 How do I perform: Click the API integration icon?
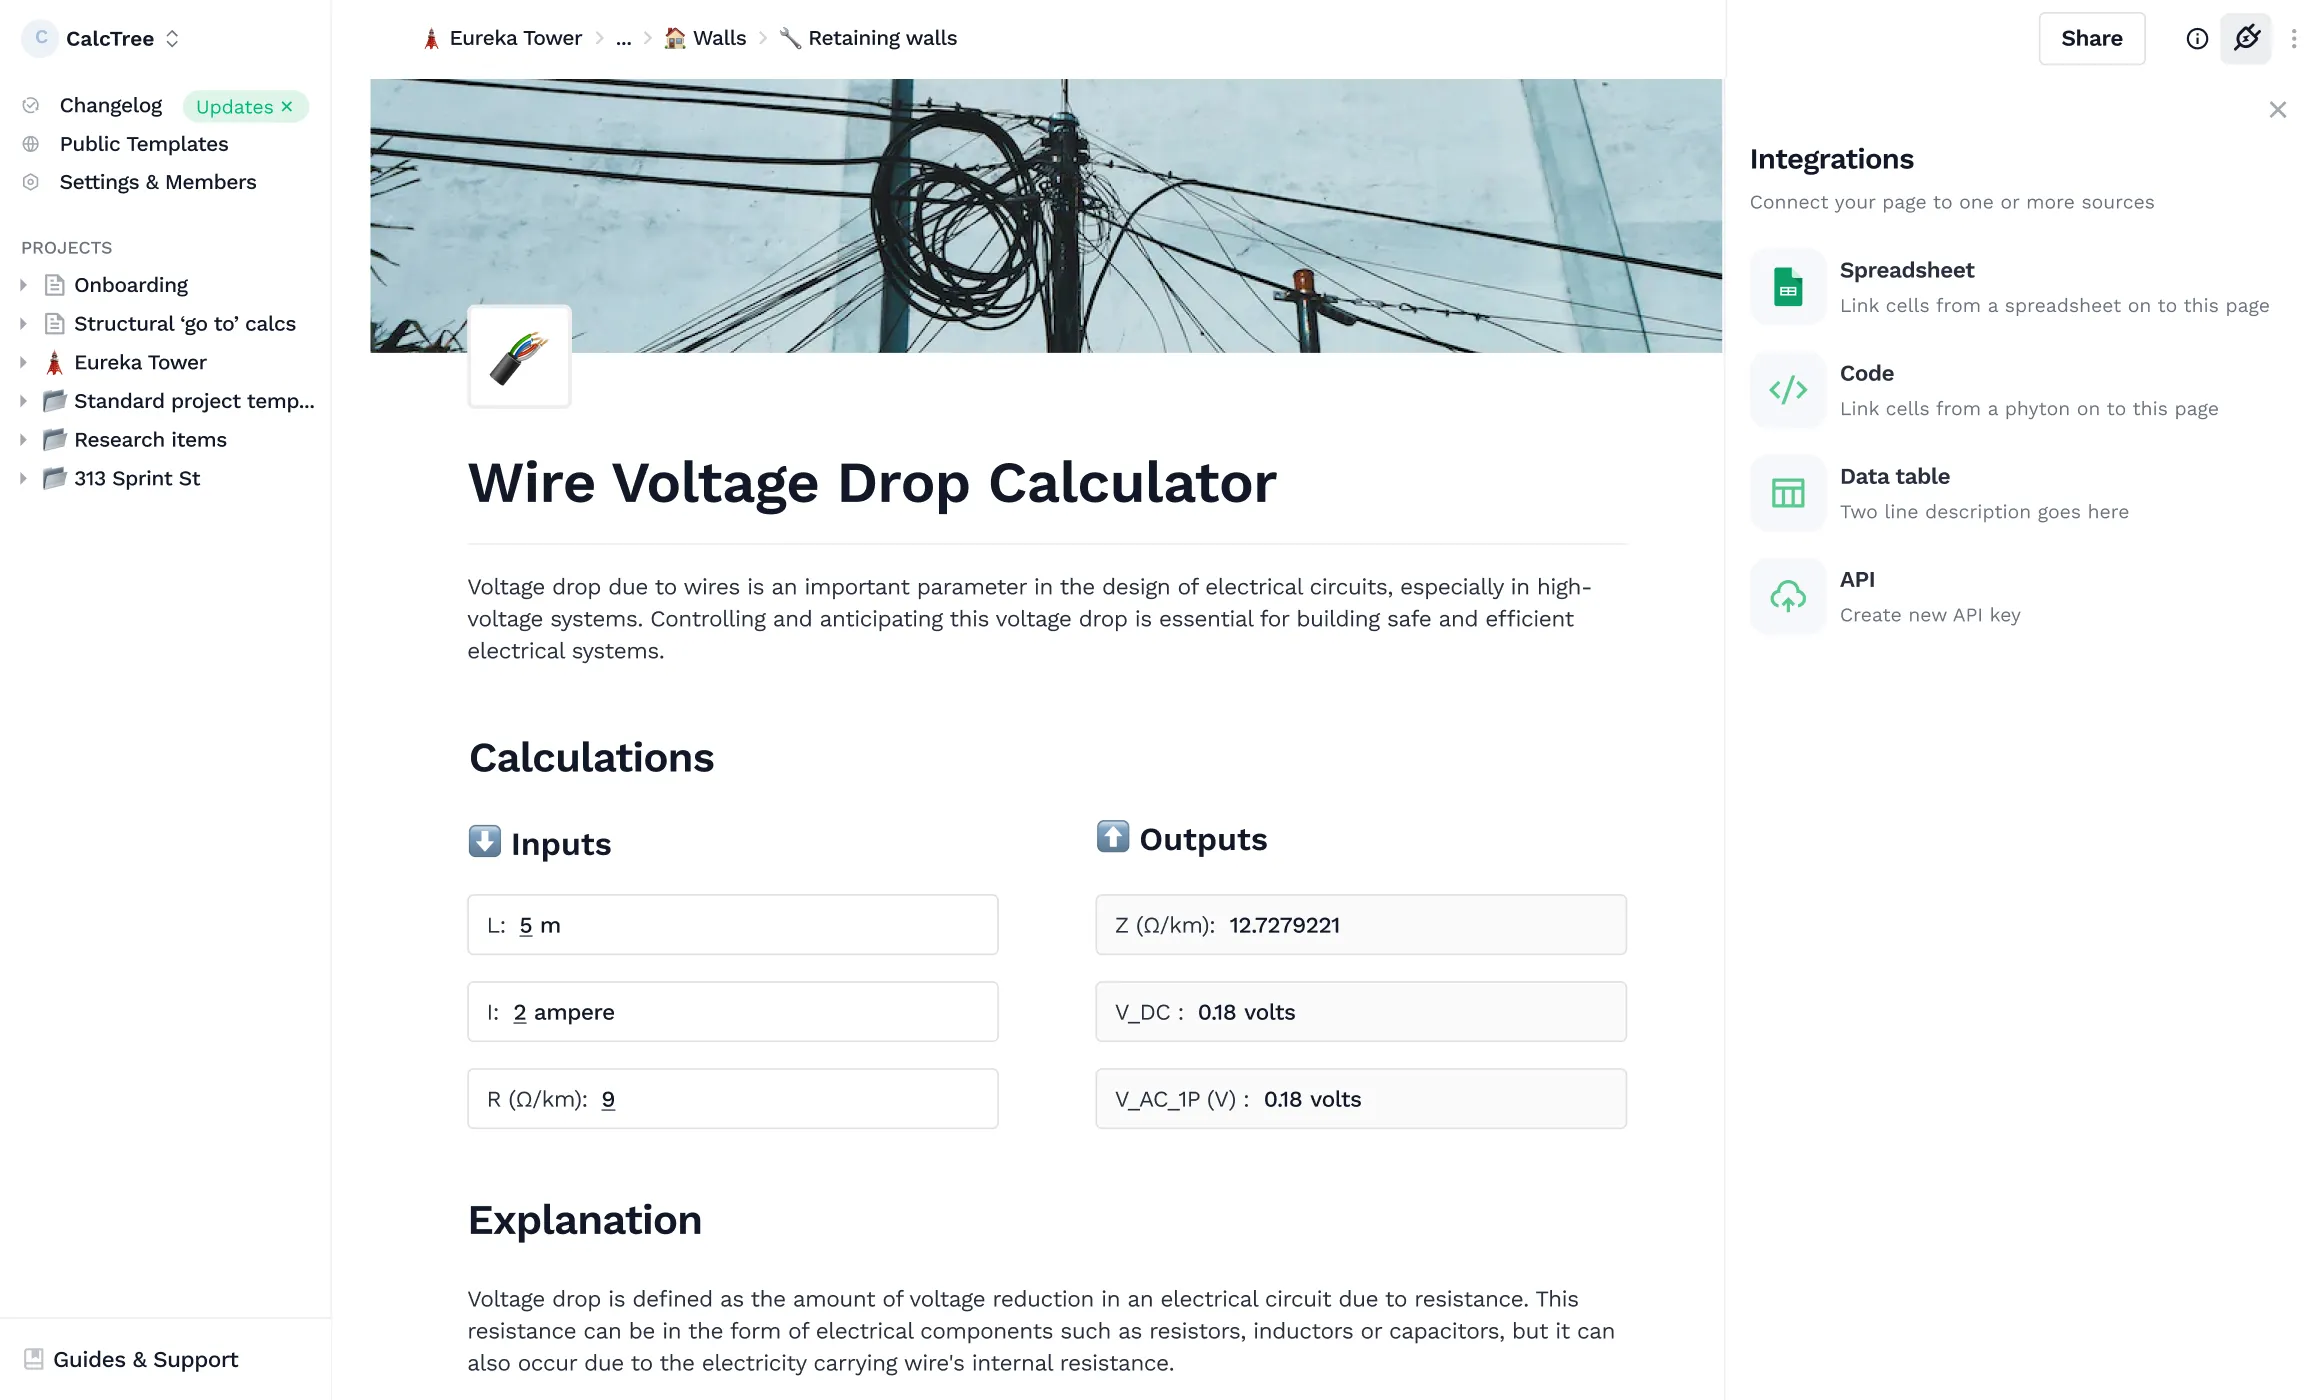[x=1788, y=595]
